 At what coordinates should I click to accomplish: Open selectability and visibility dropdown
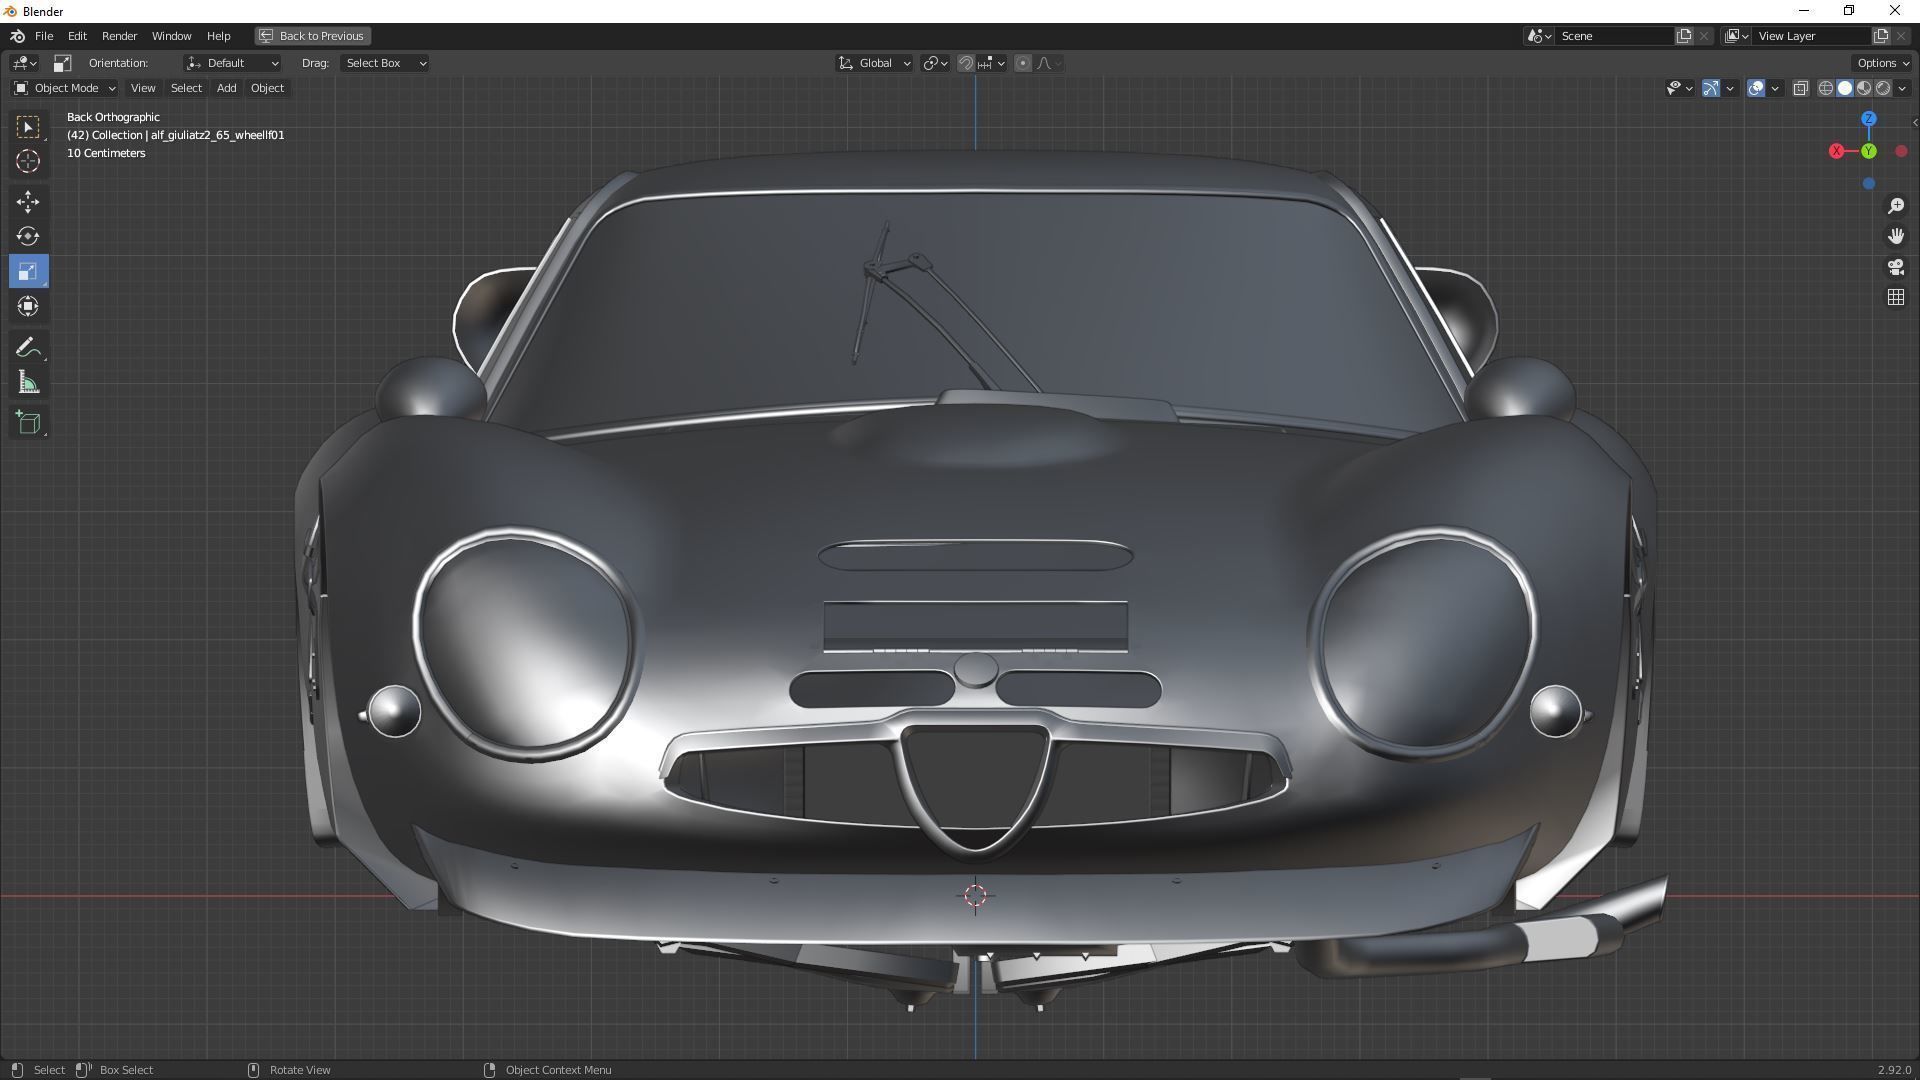1679,88
